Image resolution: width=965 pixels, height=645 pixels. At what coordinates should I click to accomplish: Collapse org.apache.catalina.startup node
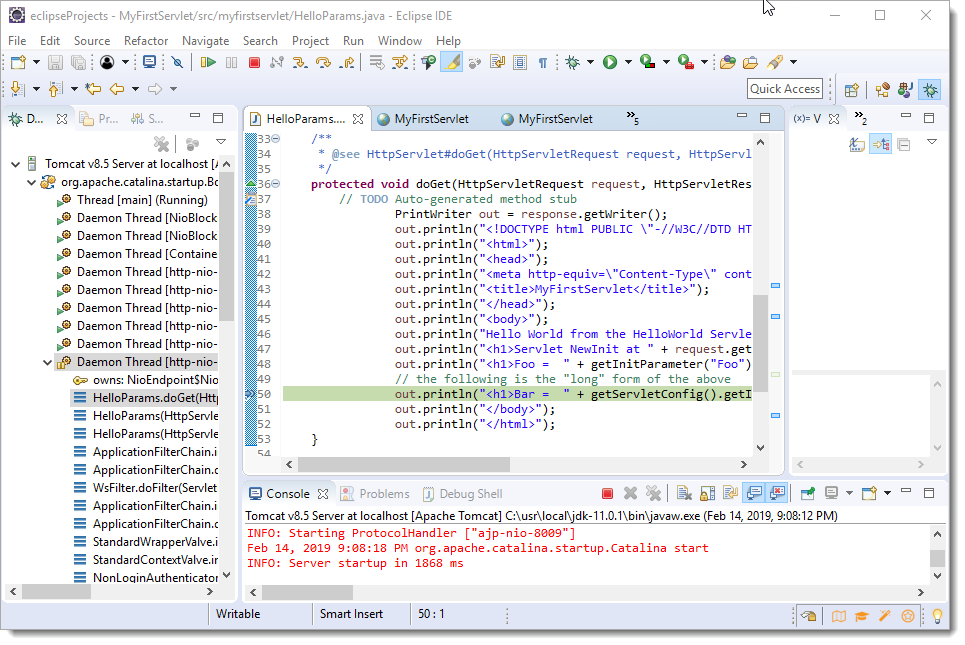[x=32, y=182]
